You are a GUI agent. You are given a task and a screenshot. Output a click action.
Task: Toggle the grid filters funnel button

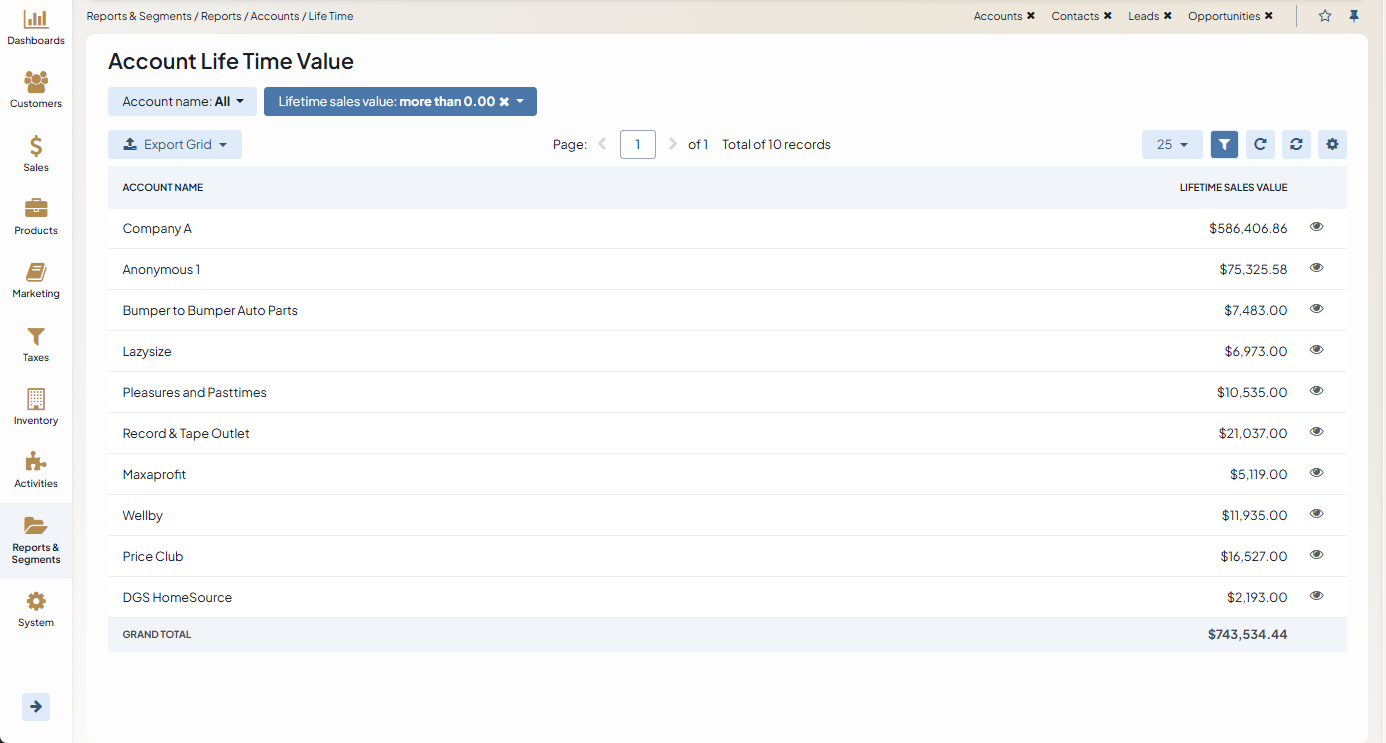[x=1224, y=145]
